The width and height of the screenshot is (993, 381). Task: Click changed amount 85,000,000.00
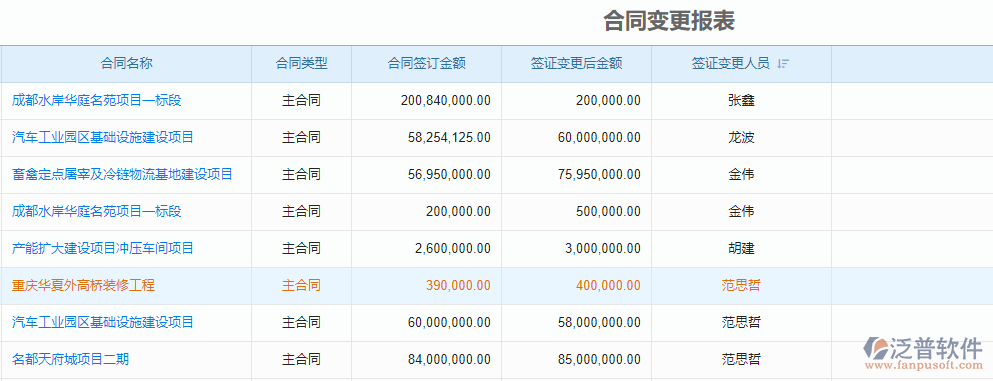(x=599, y=359)
